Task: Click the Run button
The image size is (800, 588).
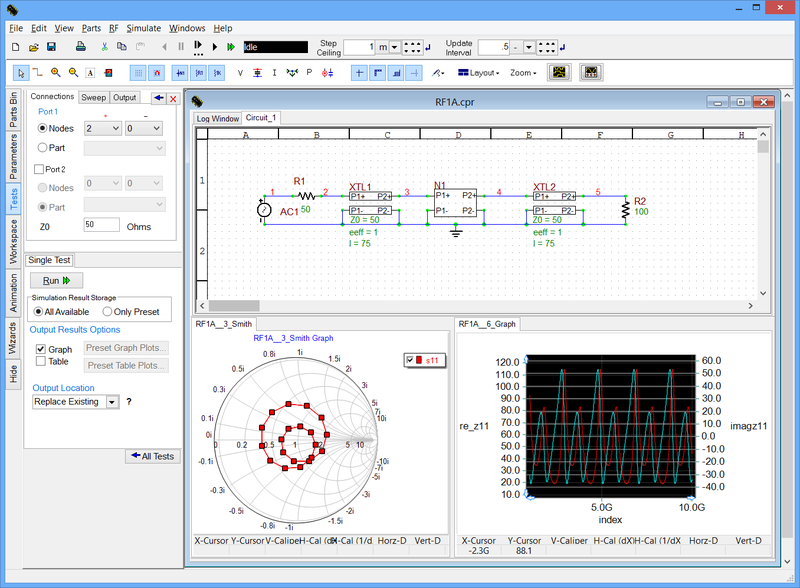Action: coord(56,281)
